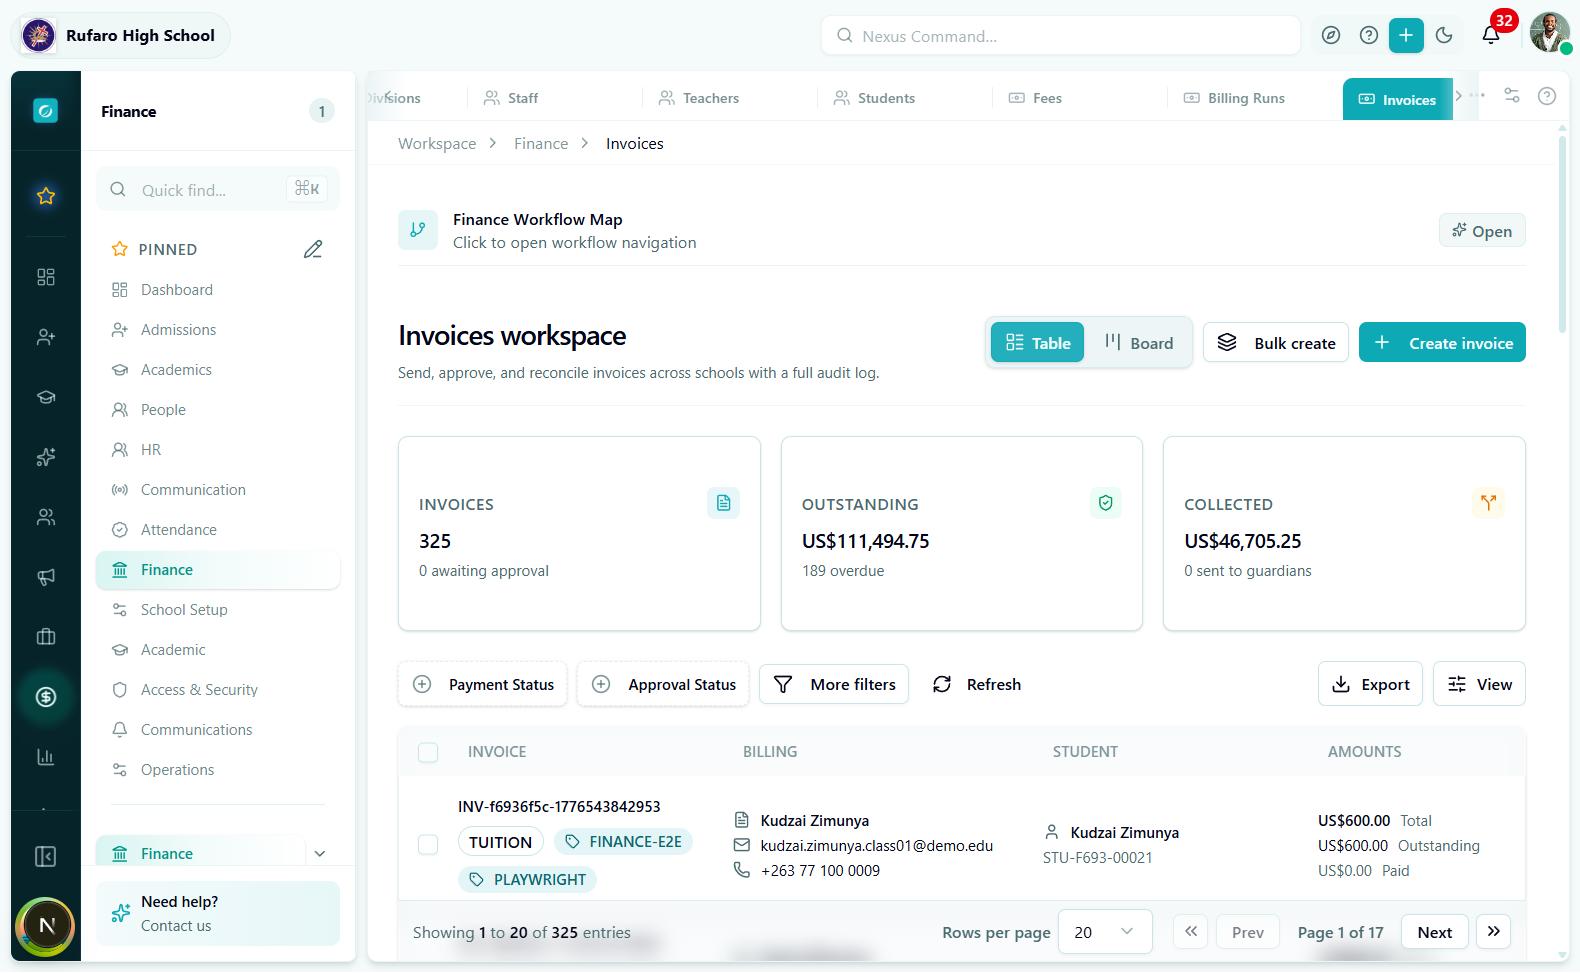Image resolution: width=1580 pixels, height=973 pixels.
Task: Export the invoices list
Action: pos(1370,685)
